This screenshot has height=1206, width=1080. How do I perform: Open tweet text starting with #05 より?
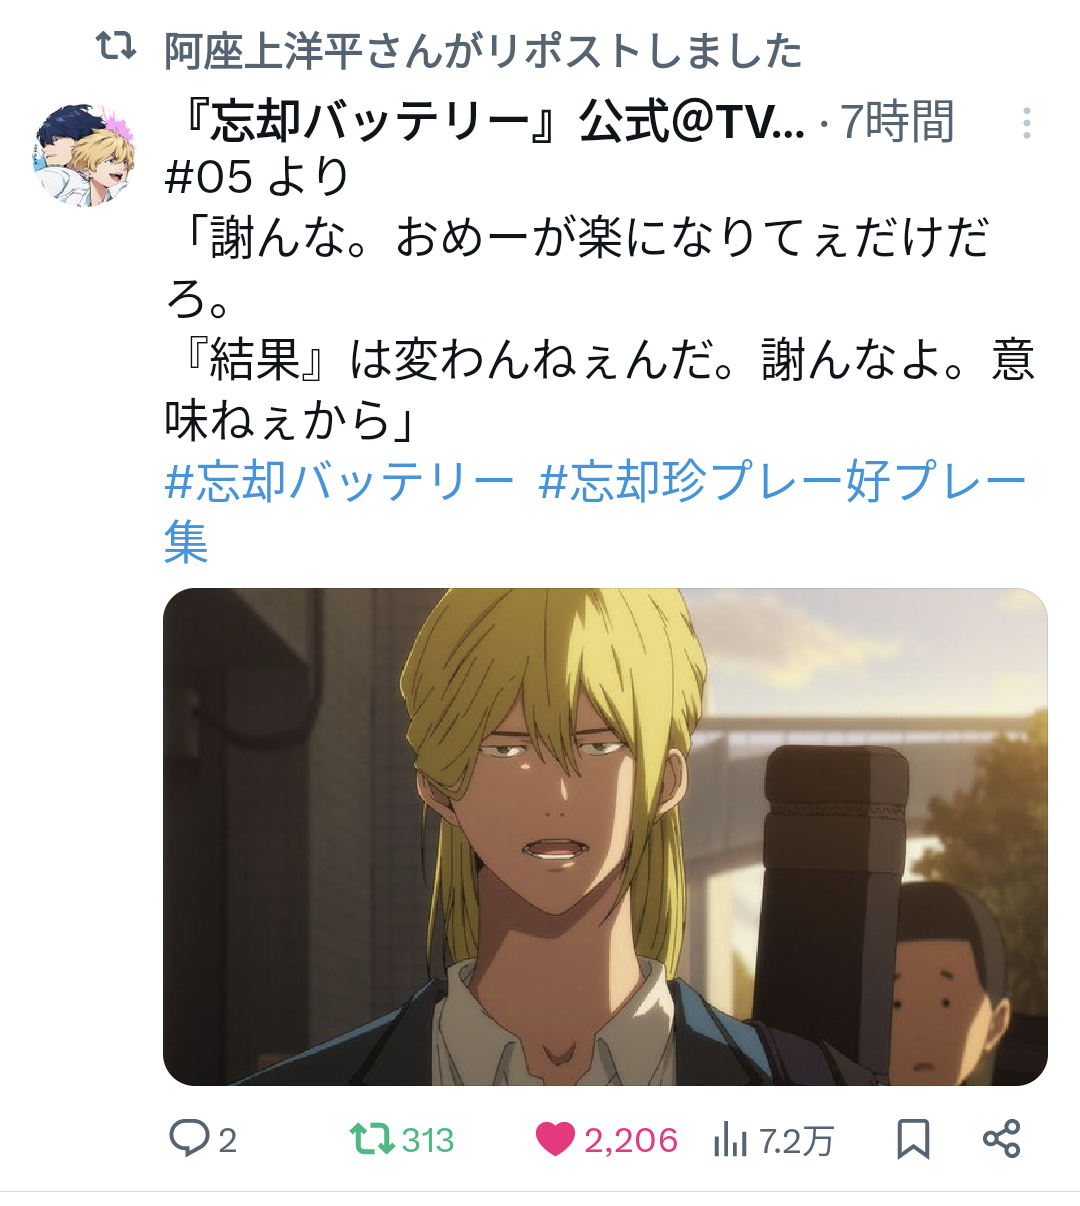click(599, 299)
